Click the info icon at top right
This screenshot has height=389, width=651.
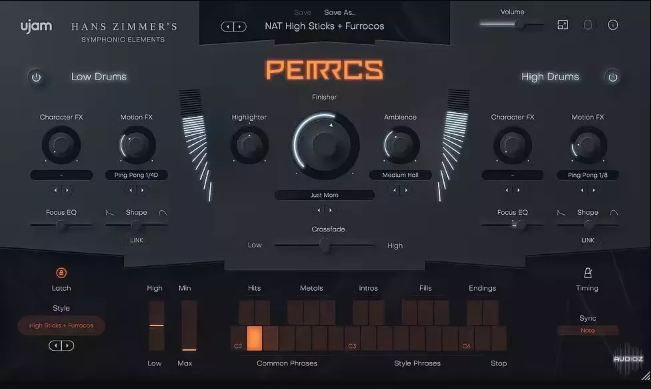[x=613, y=25]
